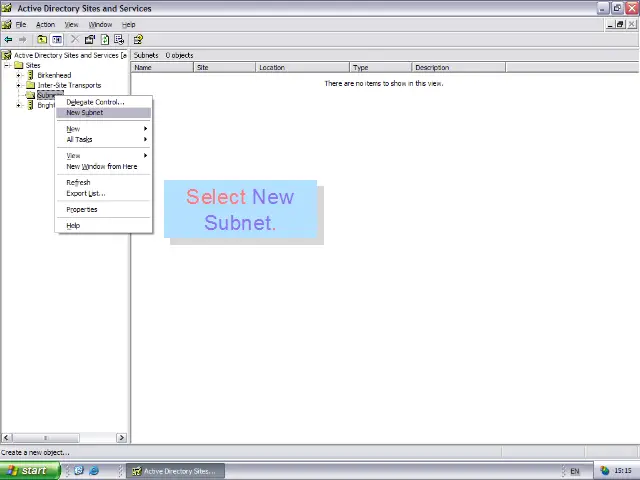Select New Subnet from context menu
Screen dimensions: 640x480
point(85,113)
